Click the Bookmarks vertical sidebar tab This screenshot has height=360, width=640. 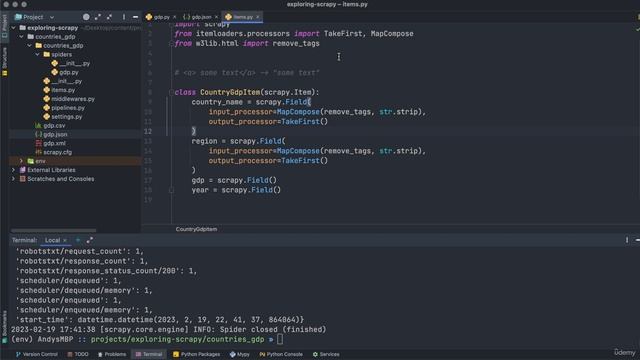point(4,327)
